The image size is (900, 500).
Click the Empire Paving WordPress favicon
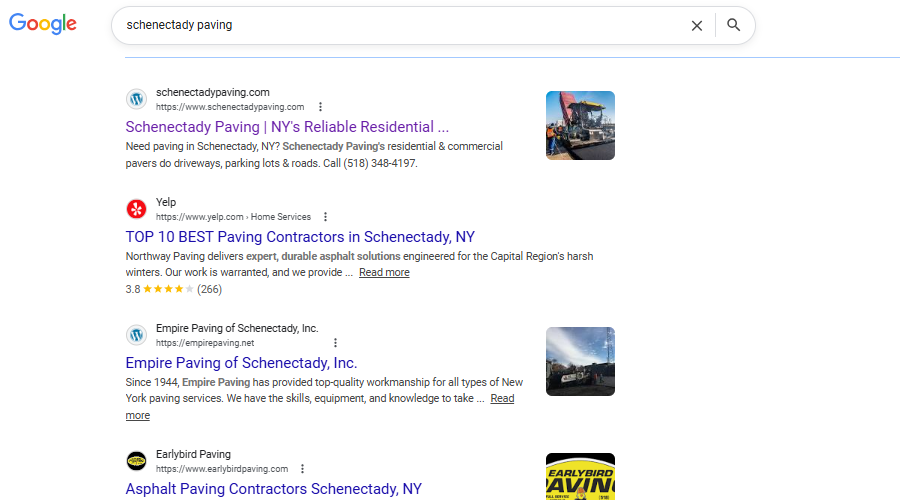pos(136,335)
